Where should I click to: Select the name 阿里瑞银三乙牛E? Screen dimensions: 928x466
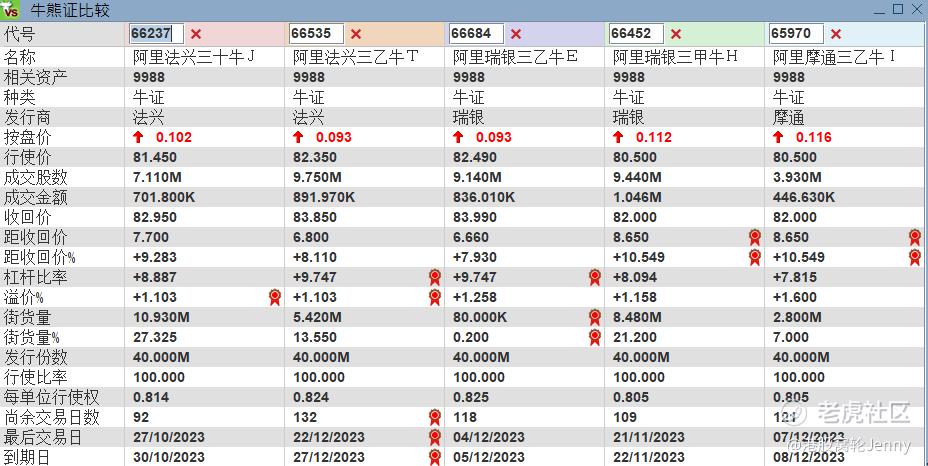click(515, 57)
